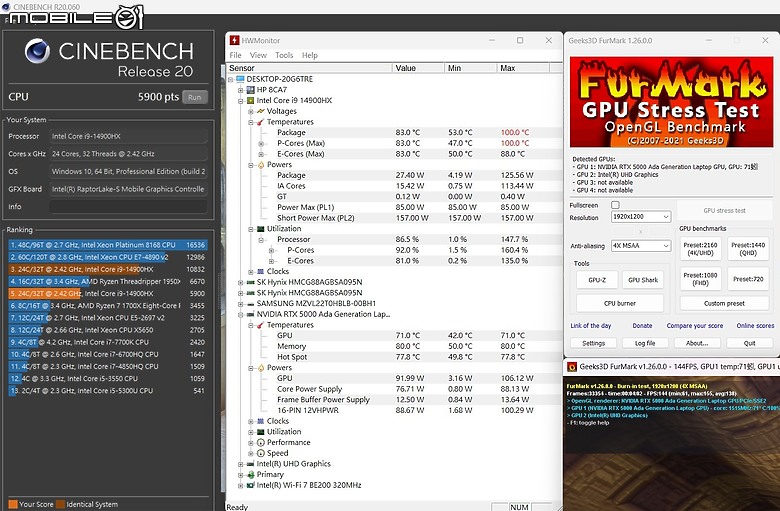The height and width of the screenshot is (511, 780).
Task: Click the Donate link
Action: pos(642,325)
